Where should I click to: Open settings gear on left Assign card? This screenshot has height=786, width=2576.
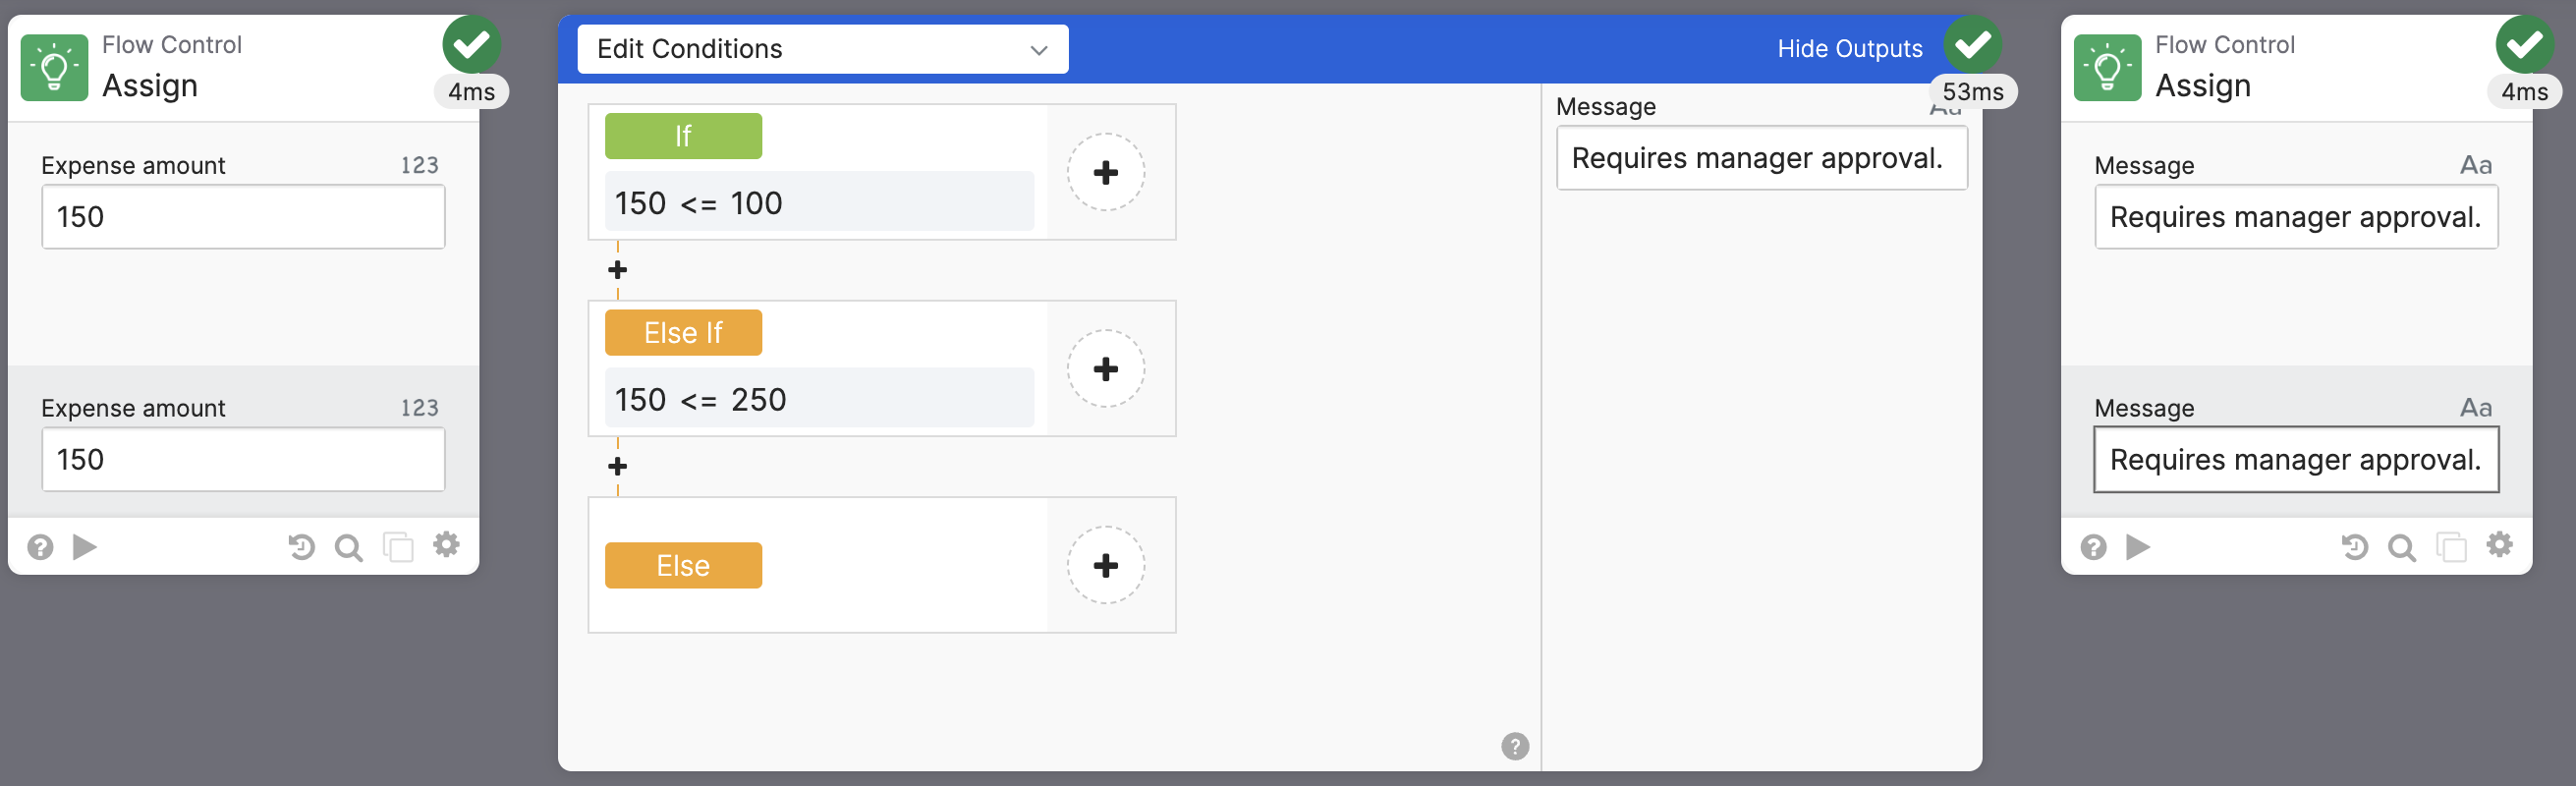[x=446, y=545]
